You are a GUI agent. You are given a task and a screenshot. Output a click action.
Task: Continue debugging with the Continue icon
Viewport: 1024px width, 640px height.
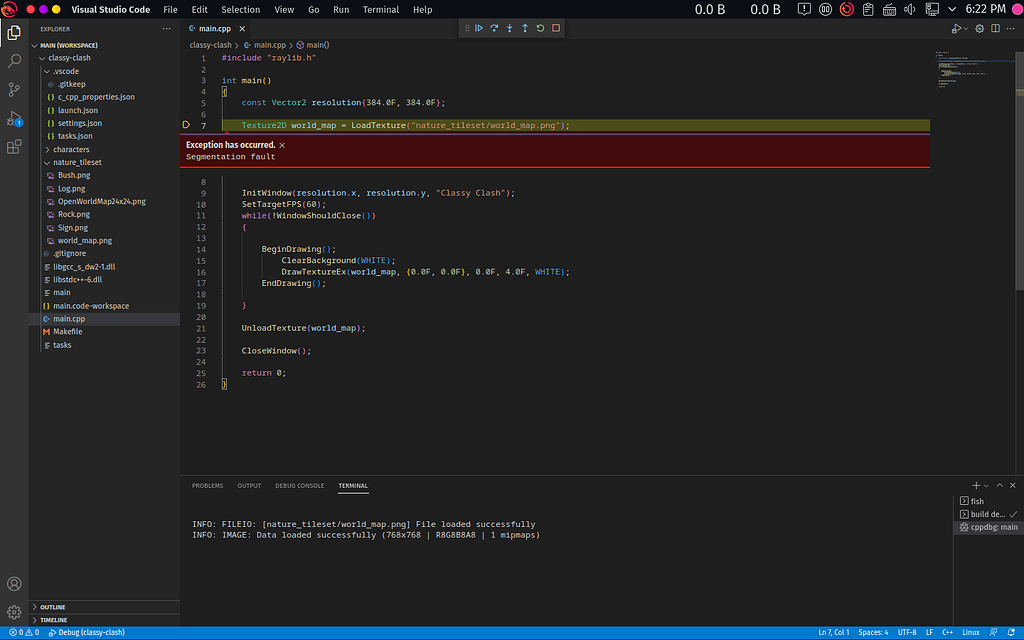pos(479,28)
